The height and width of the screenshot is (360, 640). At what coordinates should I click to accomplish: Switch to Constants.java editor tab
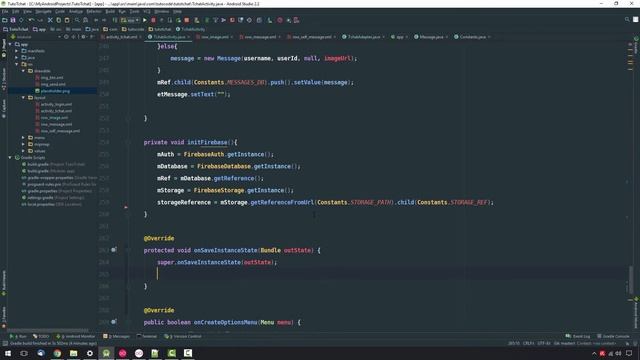(472, 37)
